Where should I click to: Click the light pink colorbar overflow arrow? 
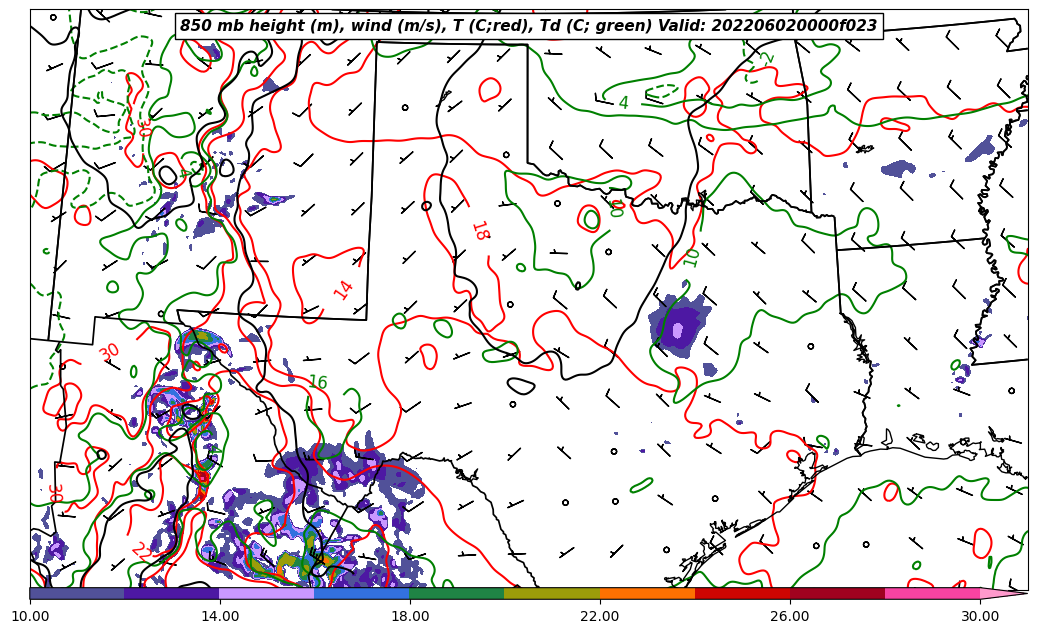pos(1003,593)
